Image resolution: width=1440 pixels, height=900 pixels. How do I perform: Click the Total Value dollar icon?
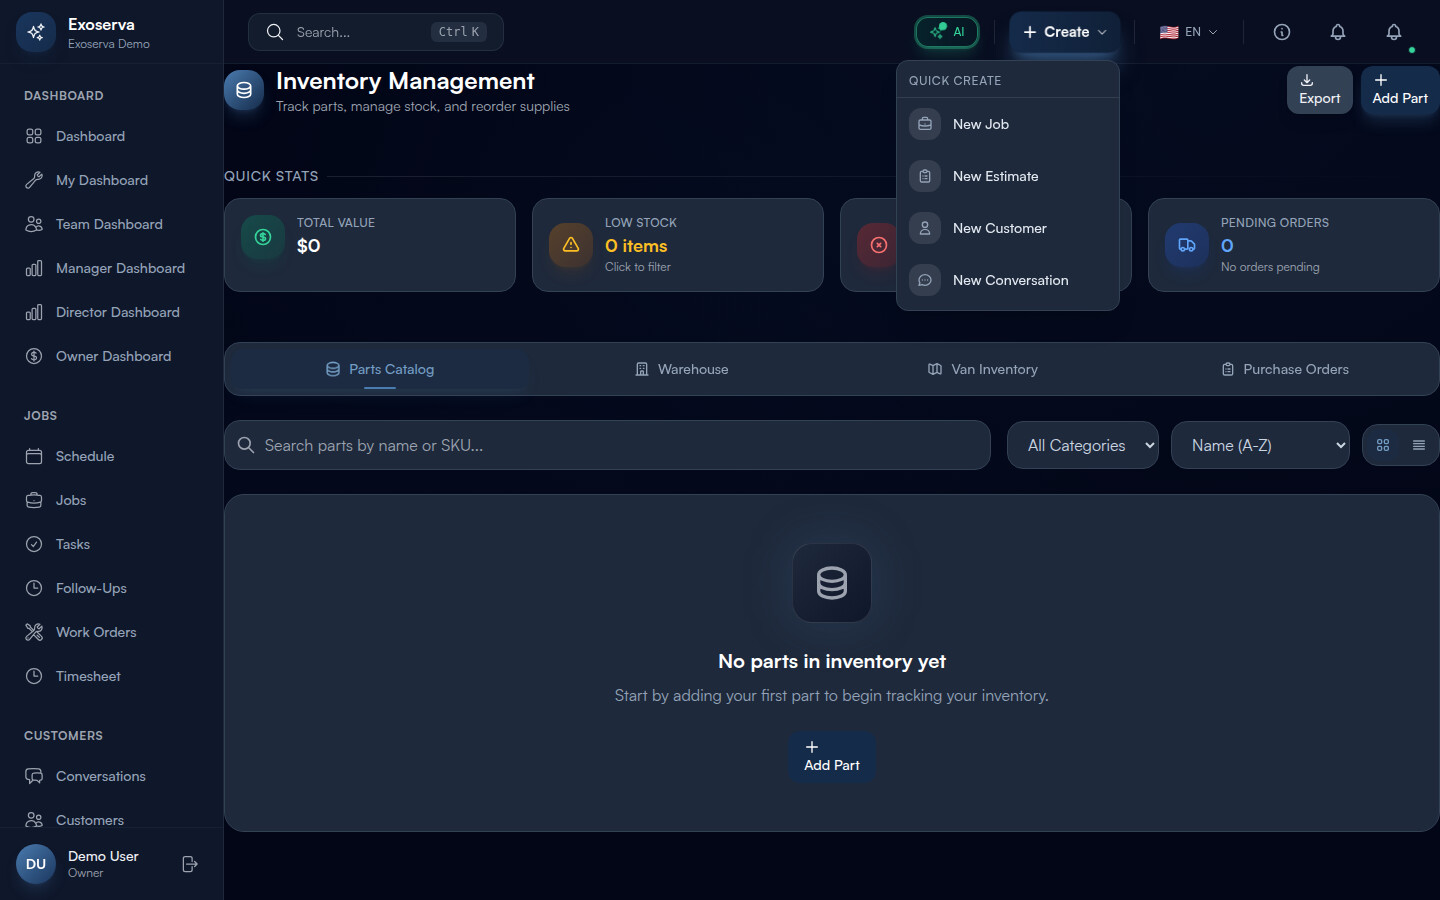(x=263, y=238)
